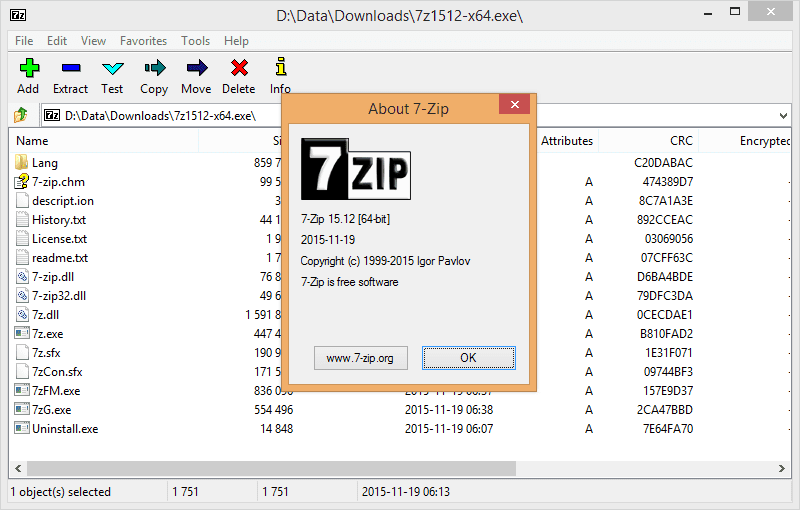This screenshot has height=510, width=800.
Task: Select the readme.txt file name
Action: 60,258
